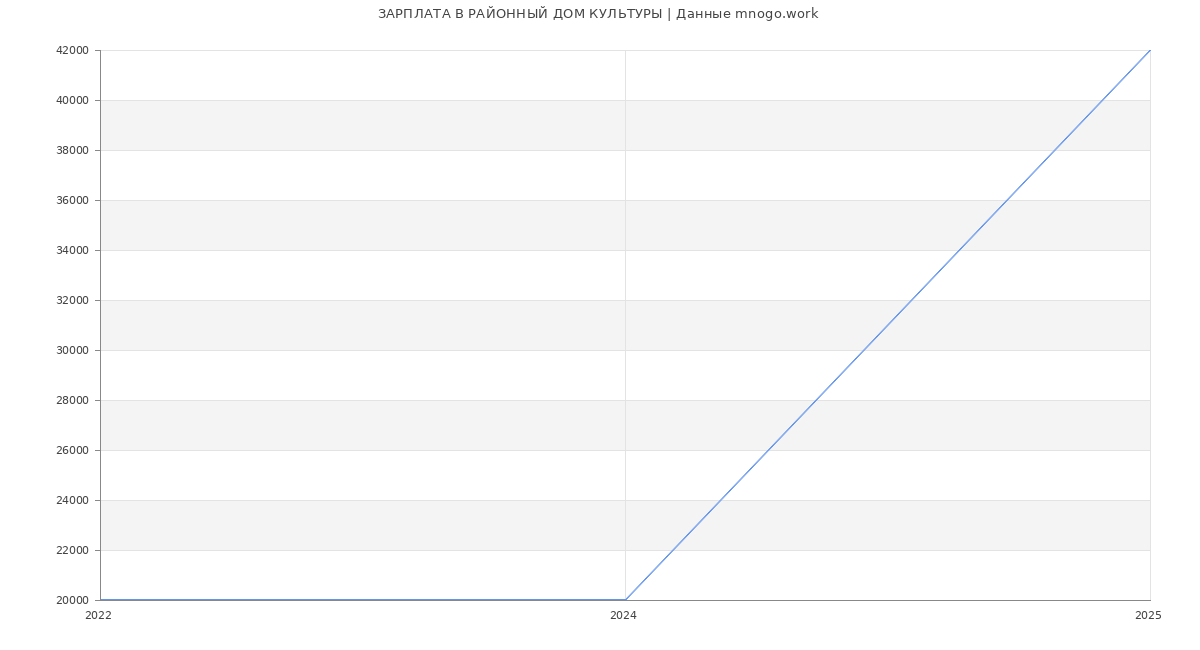Viewport: 1200px width, 650px height.
Task: Select the line's peak point at 2025
Action: [1150, 50]
